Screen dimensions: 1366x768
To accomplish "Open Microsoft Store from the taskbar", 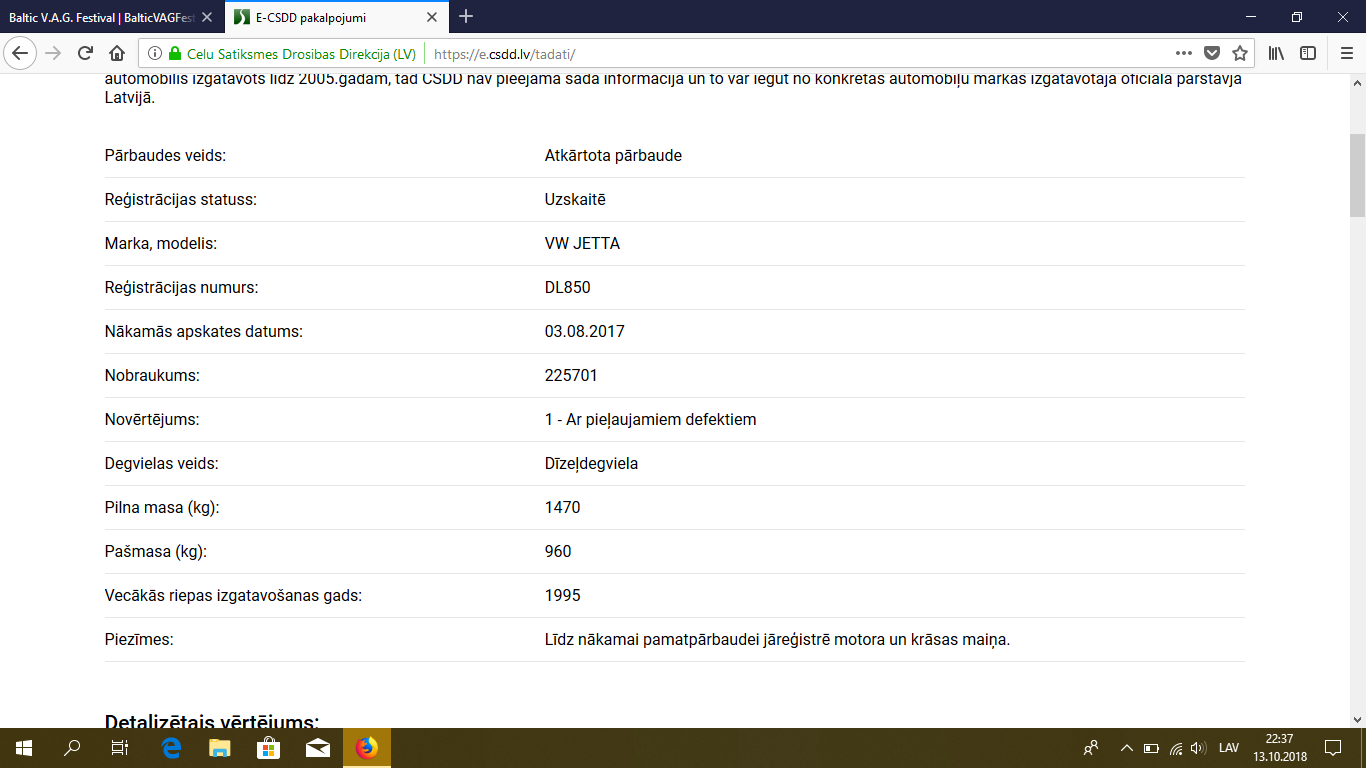I will [x=269, y=748].
